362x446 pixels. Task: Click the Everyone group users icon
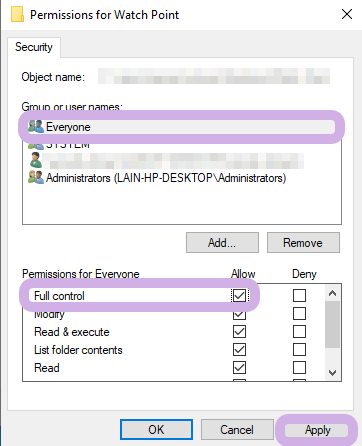pos(36,127)
